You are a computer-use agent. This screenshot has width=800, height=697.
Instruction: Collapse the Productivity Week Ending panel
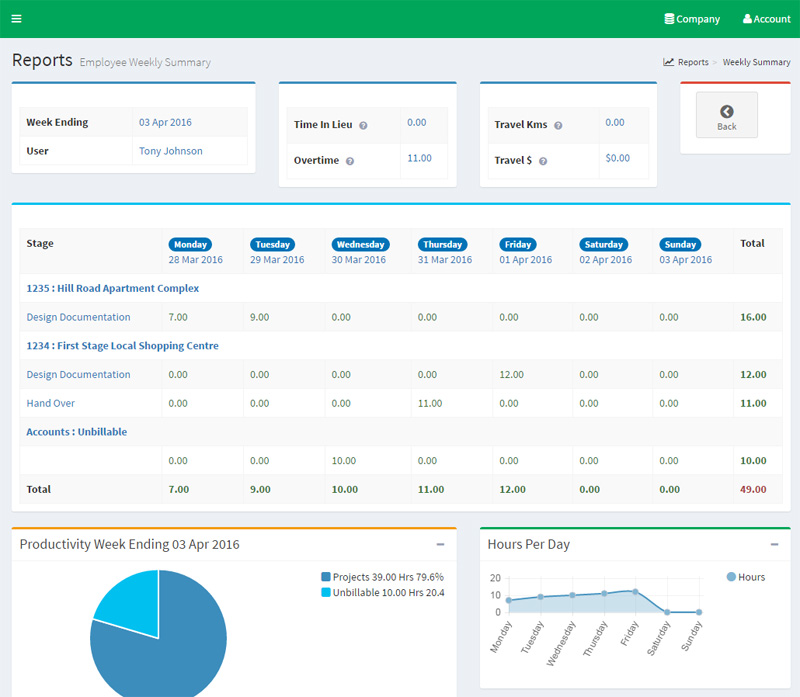click(440, 545)
